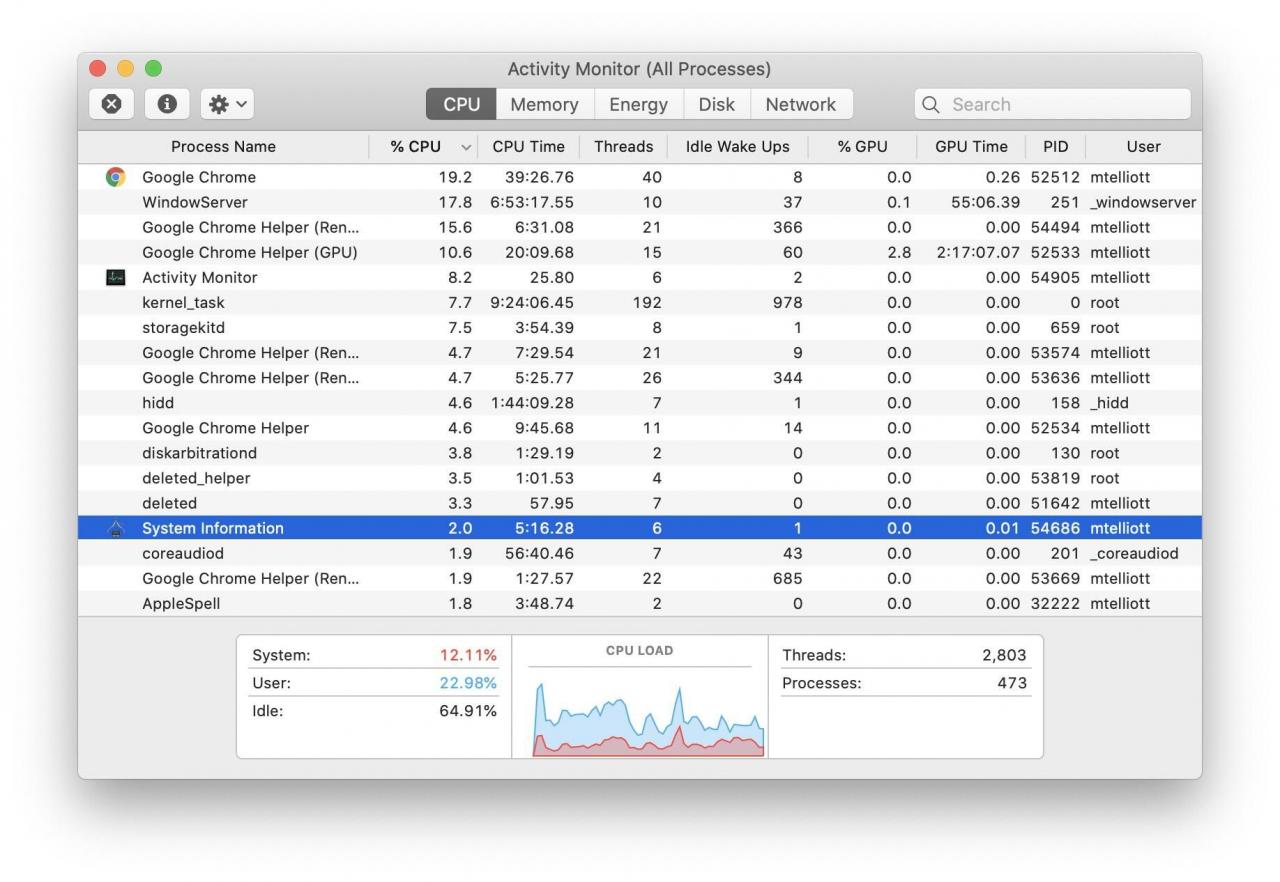This screenshot has width=1280, height=882.
Task: Sort by the GPU Time column
Action: [971, 146]
